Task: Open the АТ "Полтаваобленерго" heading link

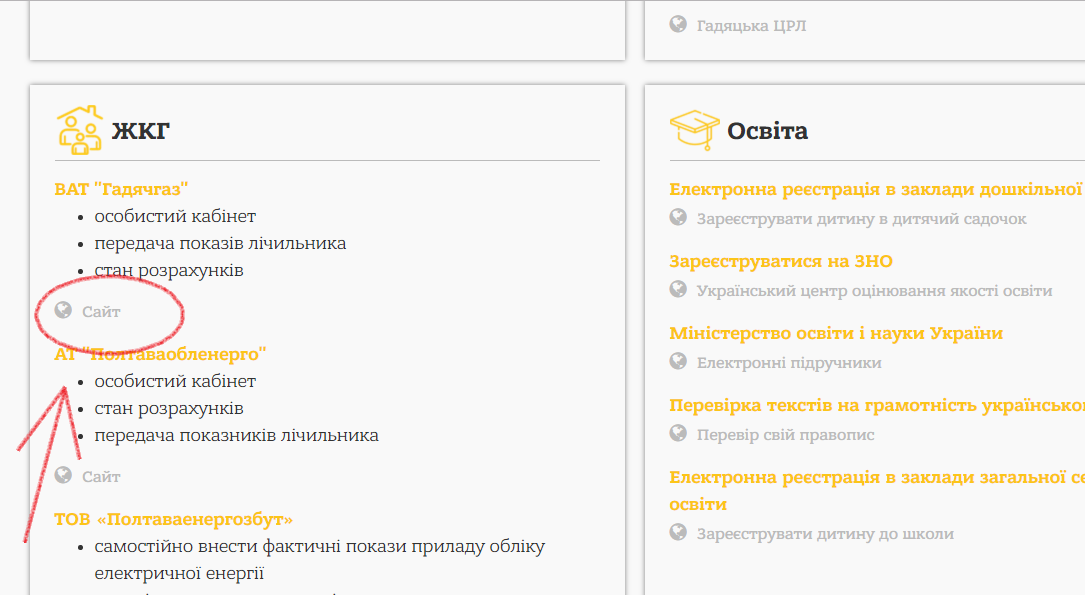Action: pyautogui.click(x=160, y=354)
